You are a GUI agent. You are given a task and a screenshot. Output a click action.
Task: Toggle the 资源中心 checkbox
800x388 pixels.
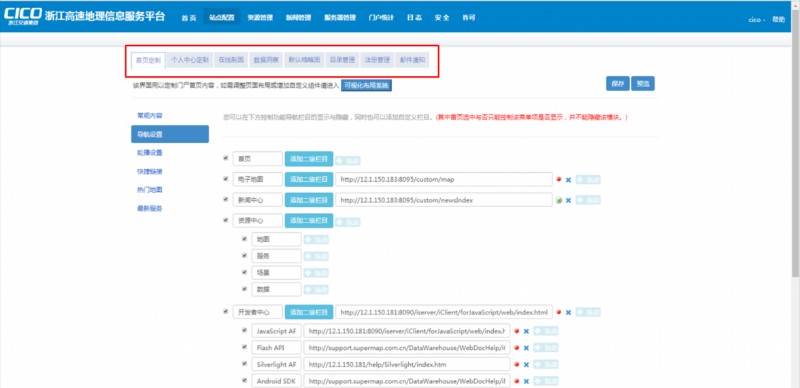(x=226, y=220)
